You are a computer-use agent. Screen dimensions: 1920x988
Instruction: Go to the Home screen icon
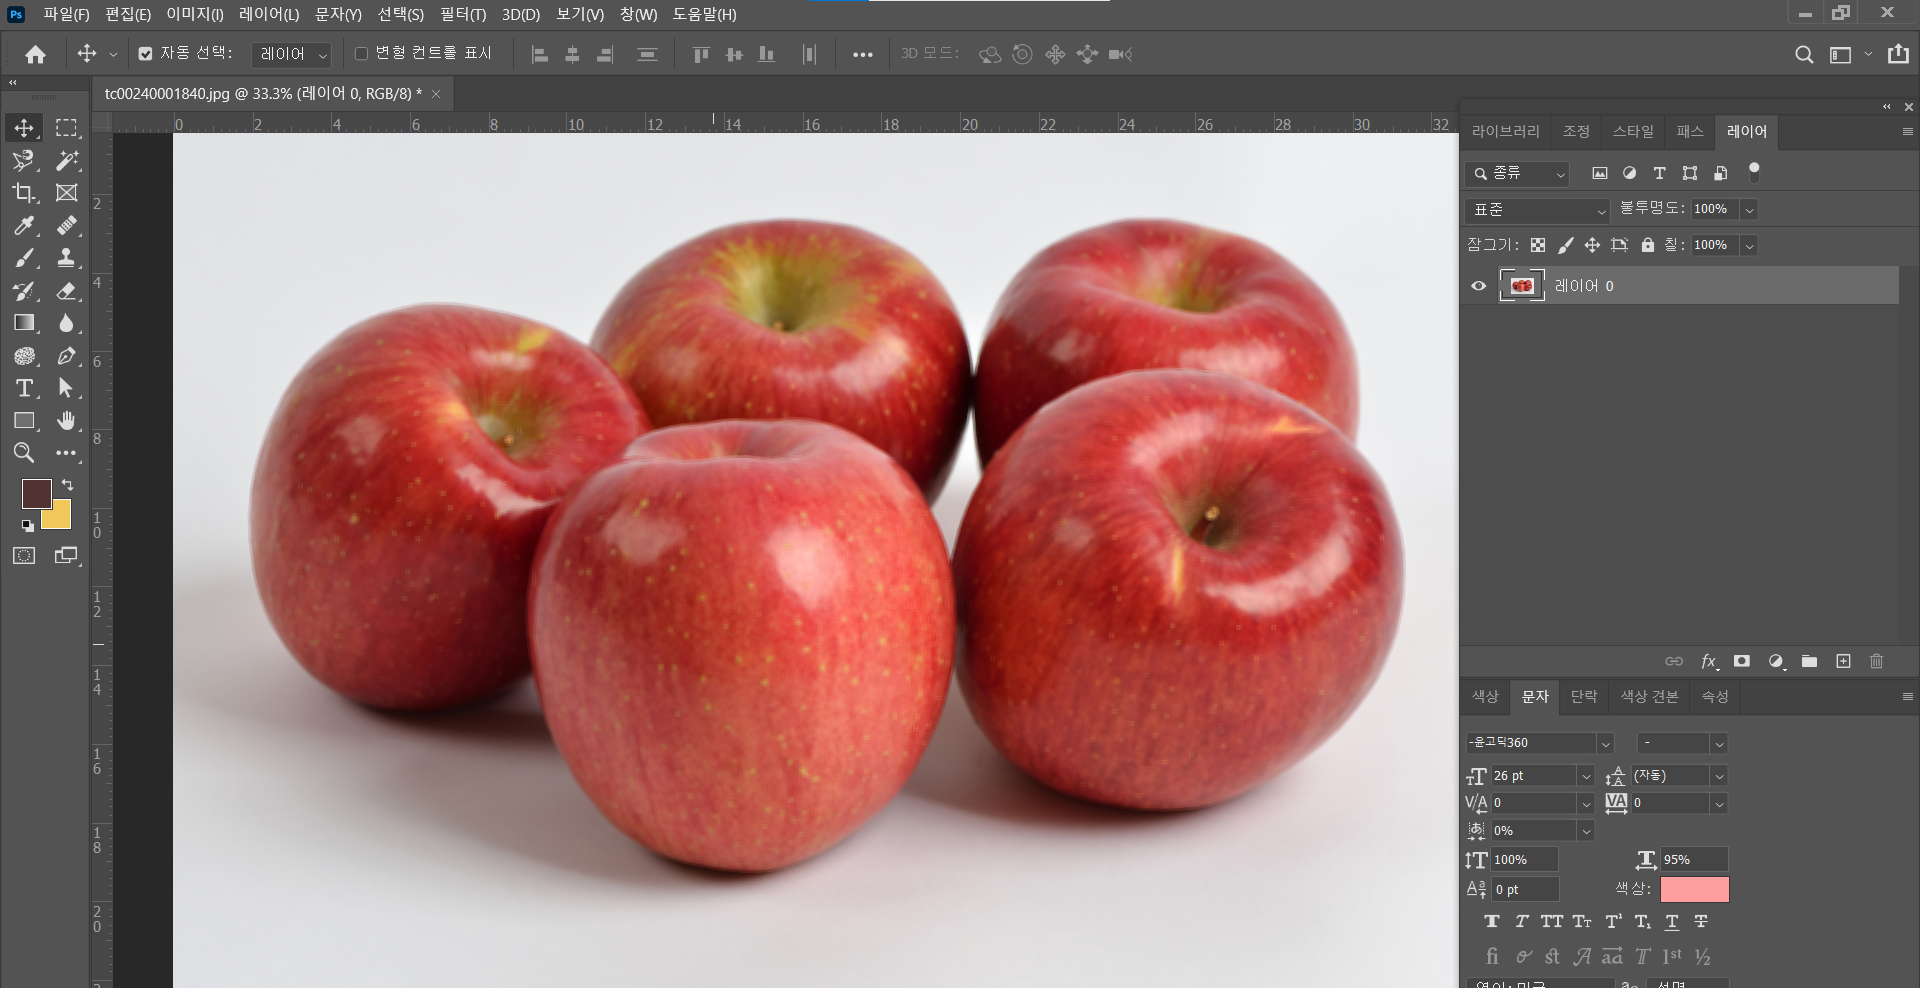click(x=35, y=55)
